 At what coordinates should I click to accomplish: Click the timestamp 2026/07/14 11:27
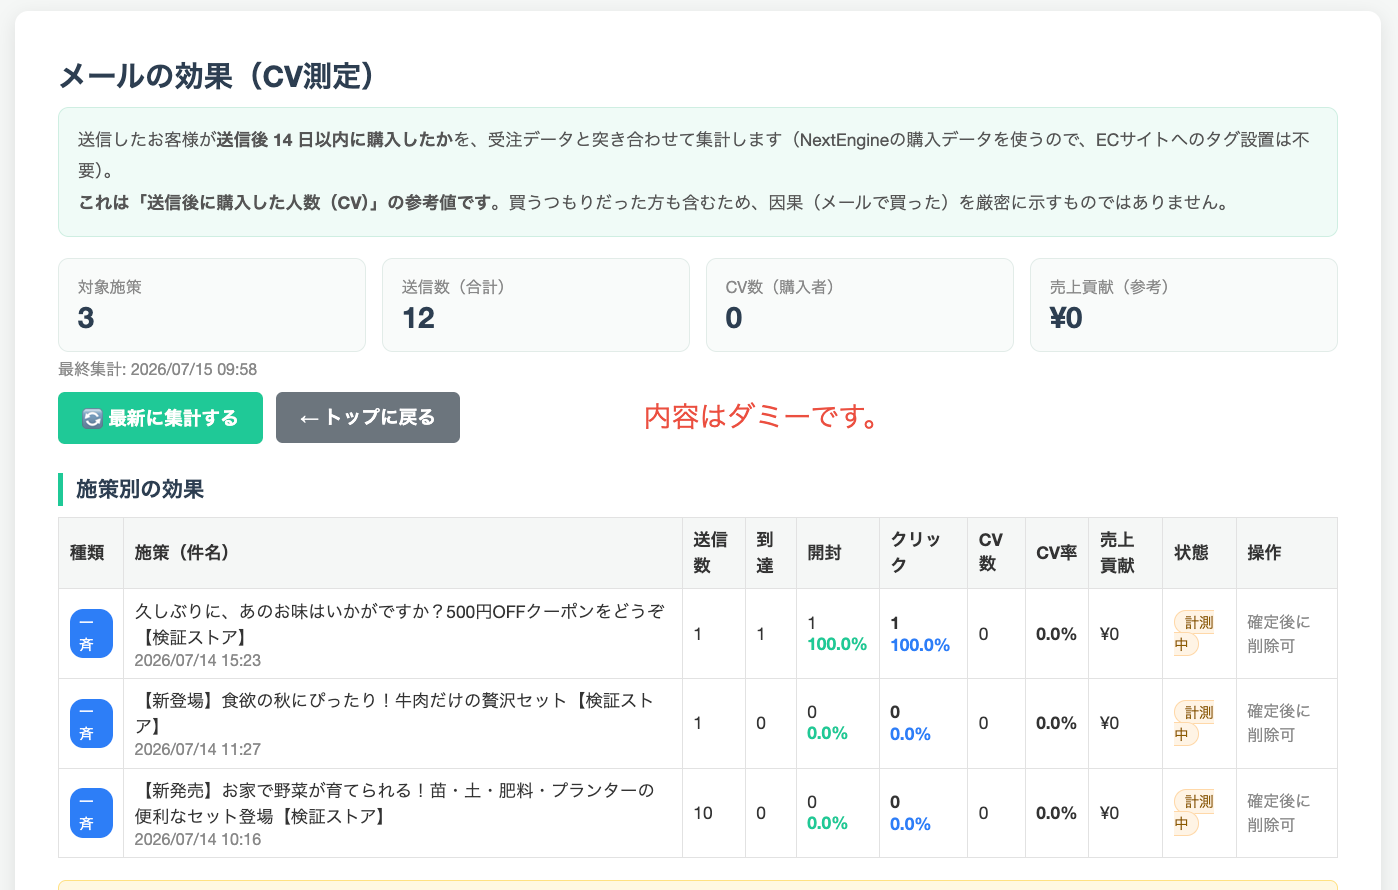coord(198,749)
